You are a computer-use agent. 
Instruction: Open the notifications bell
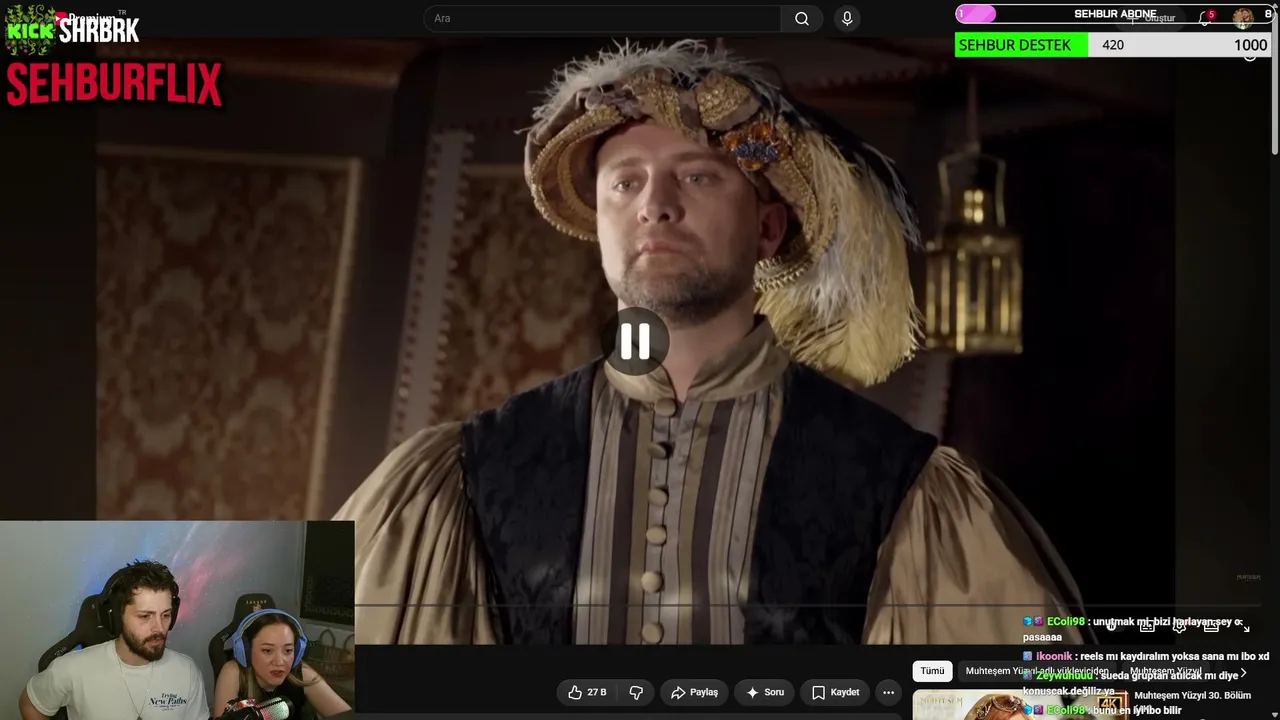(1206, 18)
